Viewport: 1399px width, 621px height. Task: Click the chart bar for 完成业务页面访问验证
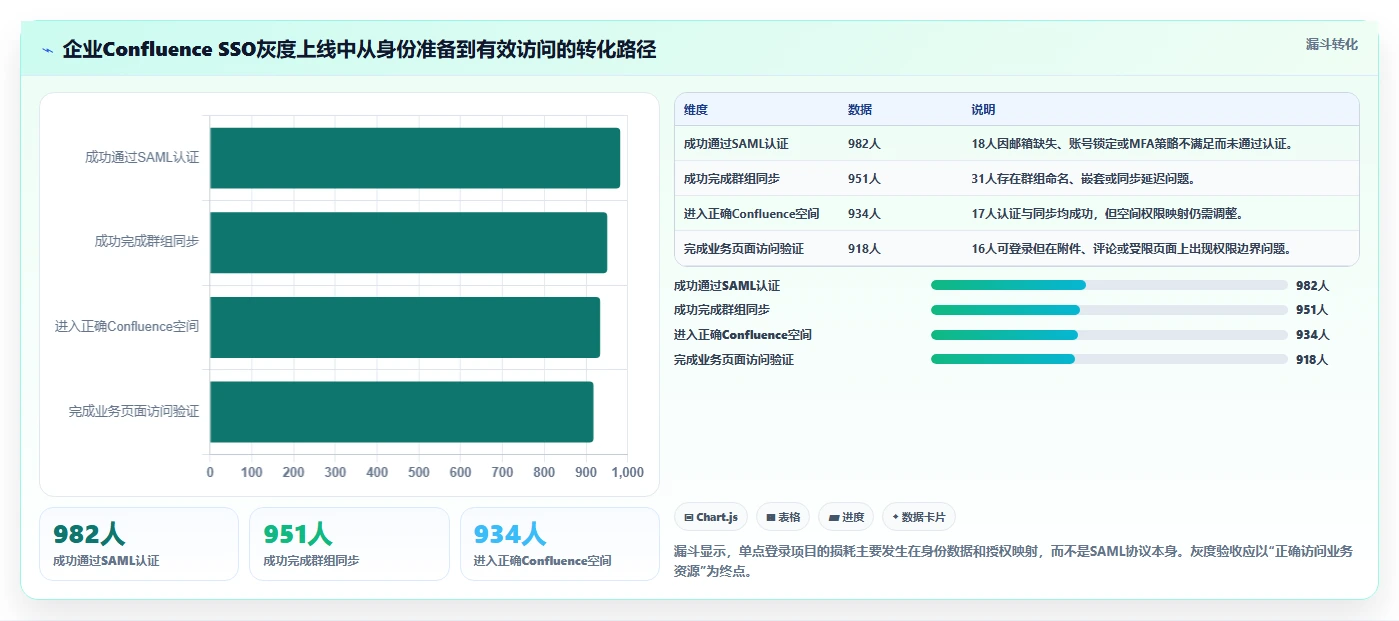[401, 411]
